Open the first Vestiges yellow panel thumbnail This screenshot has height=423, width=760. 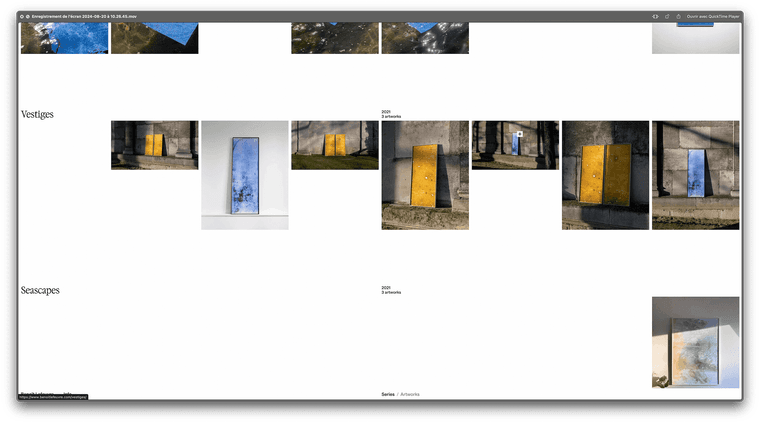[x=154, y=145]
